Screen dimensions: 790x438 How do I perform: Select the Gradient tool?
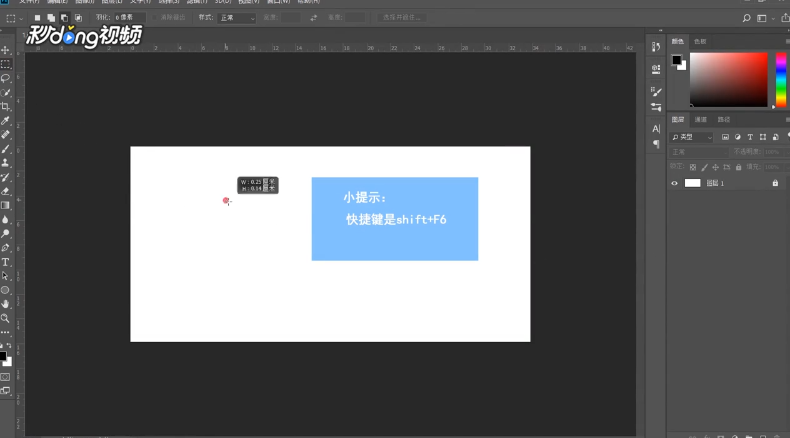(6, 205)
